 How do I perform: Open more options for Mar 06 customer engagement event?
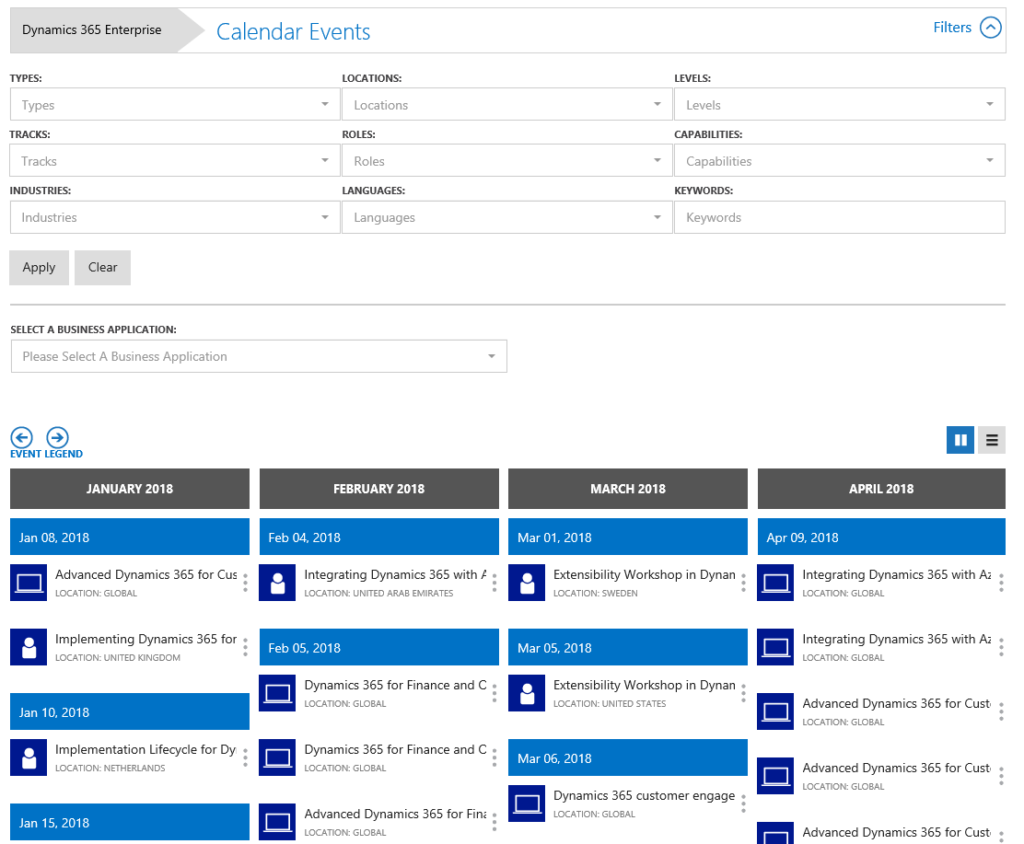tap(743, 804)
